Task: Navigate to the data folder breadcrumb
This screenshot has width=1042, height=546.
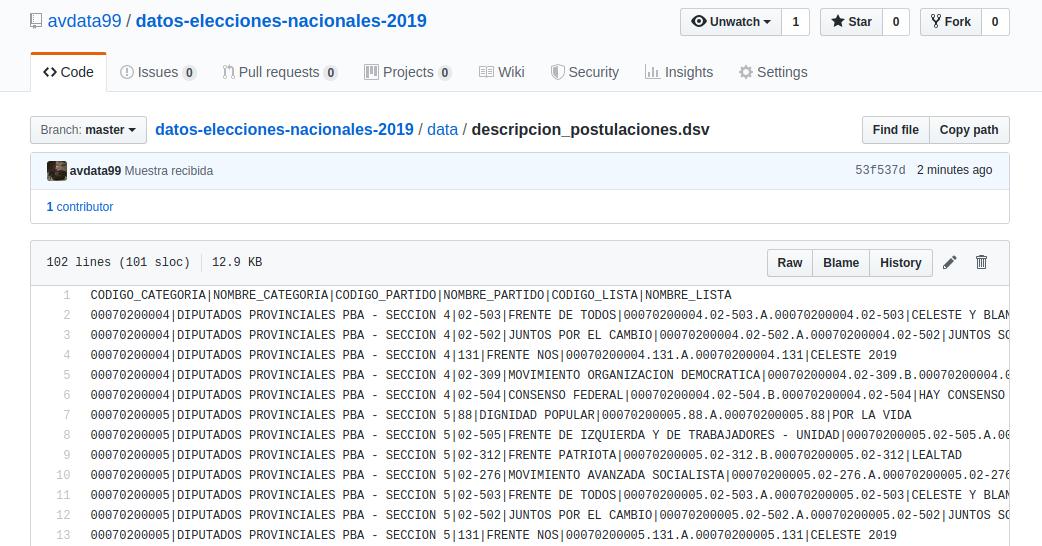Action: tap(443, 130)
